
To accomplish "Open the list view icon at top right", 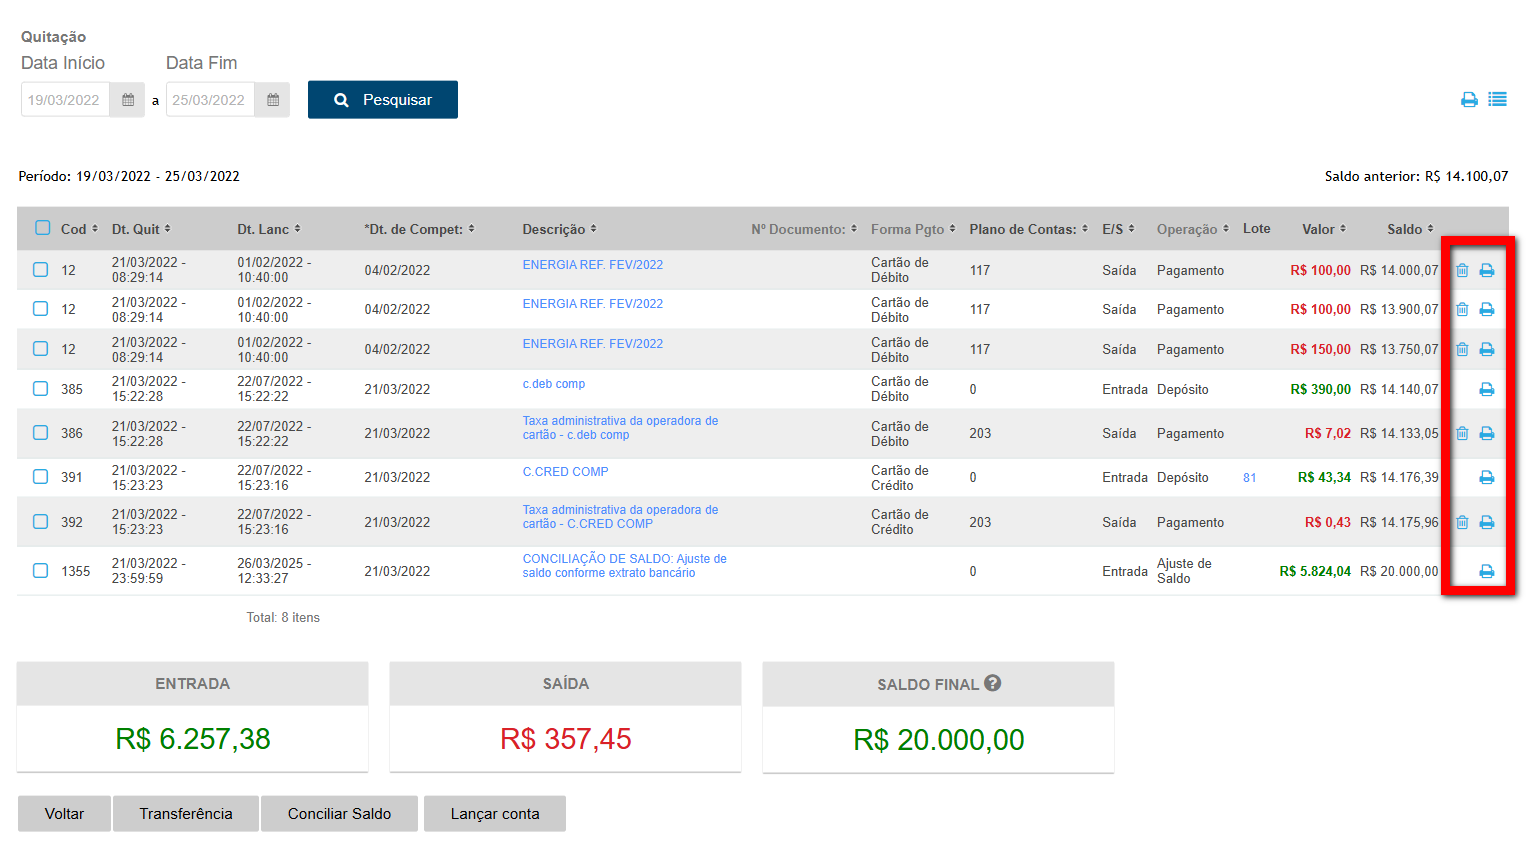I will [x=1497, y=100].
